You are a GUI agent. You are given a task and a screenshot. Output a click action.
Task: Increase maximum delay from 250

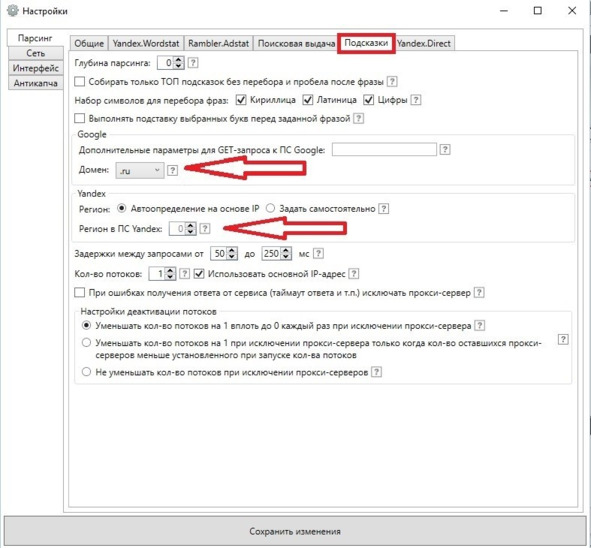click(286, 250)
